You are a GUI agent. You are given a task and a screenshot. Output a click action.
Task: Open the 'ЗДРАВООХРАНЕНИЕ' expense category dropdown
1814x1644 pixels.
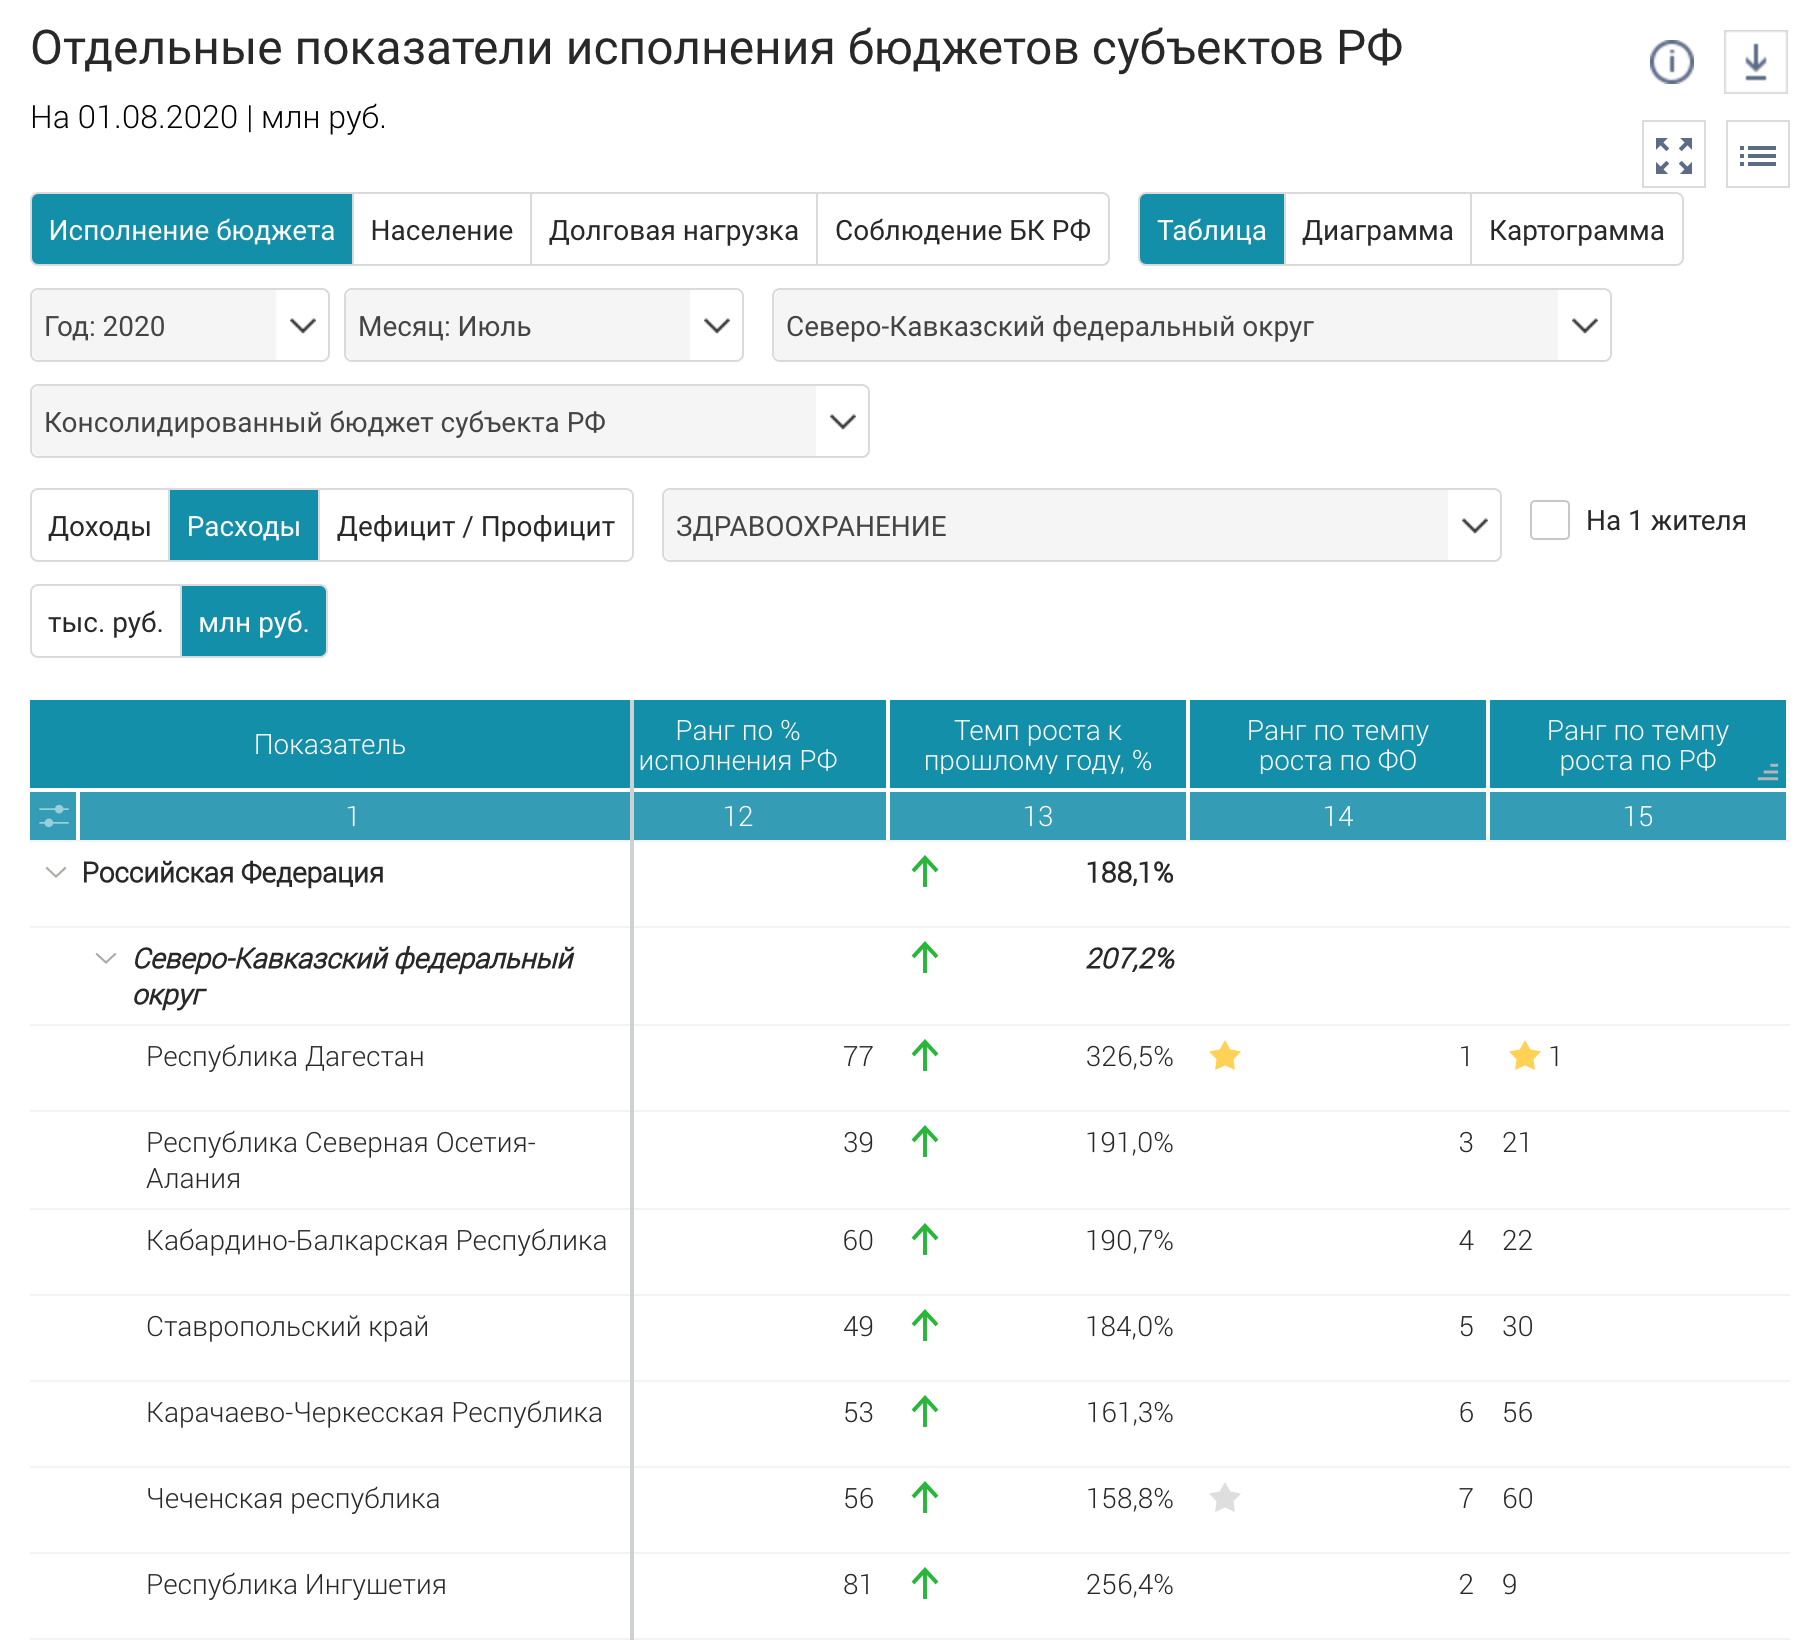(1080, 526)
